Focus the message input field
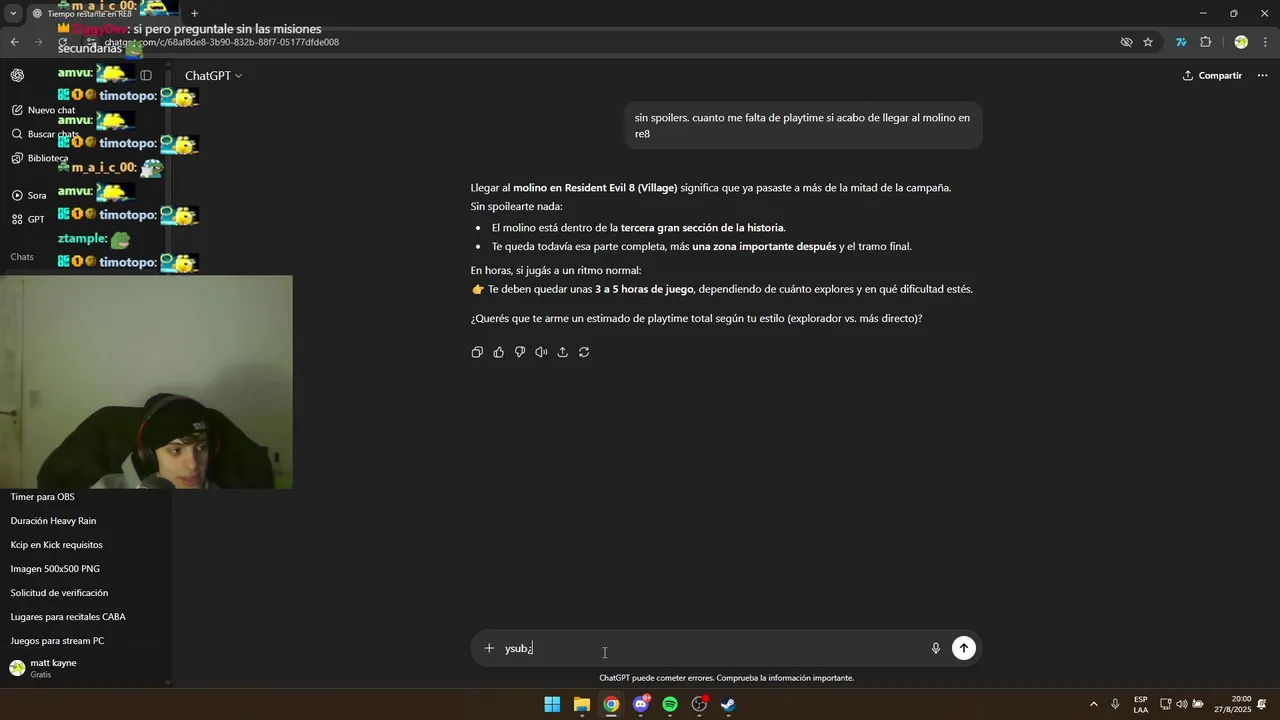Screen dimensions: 1280x720 [x=712, y=648]
